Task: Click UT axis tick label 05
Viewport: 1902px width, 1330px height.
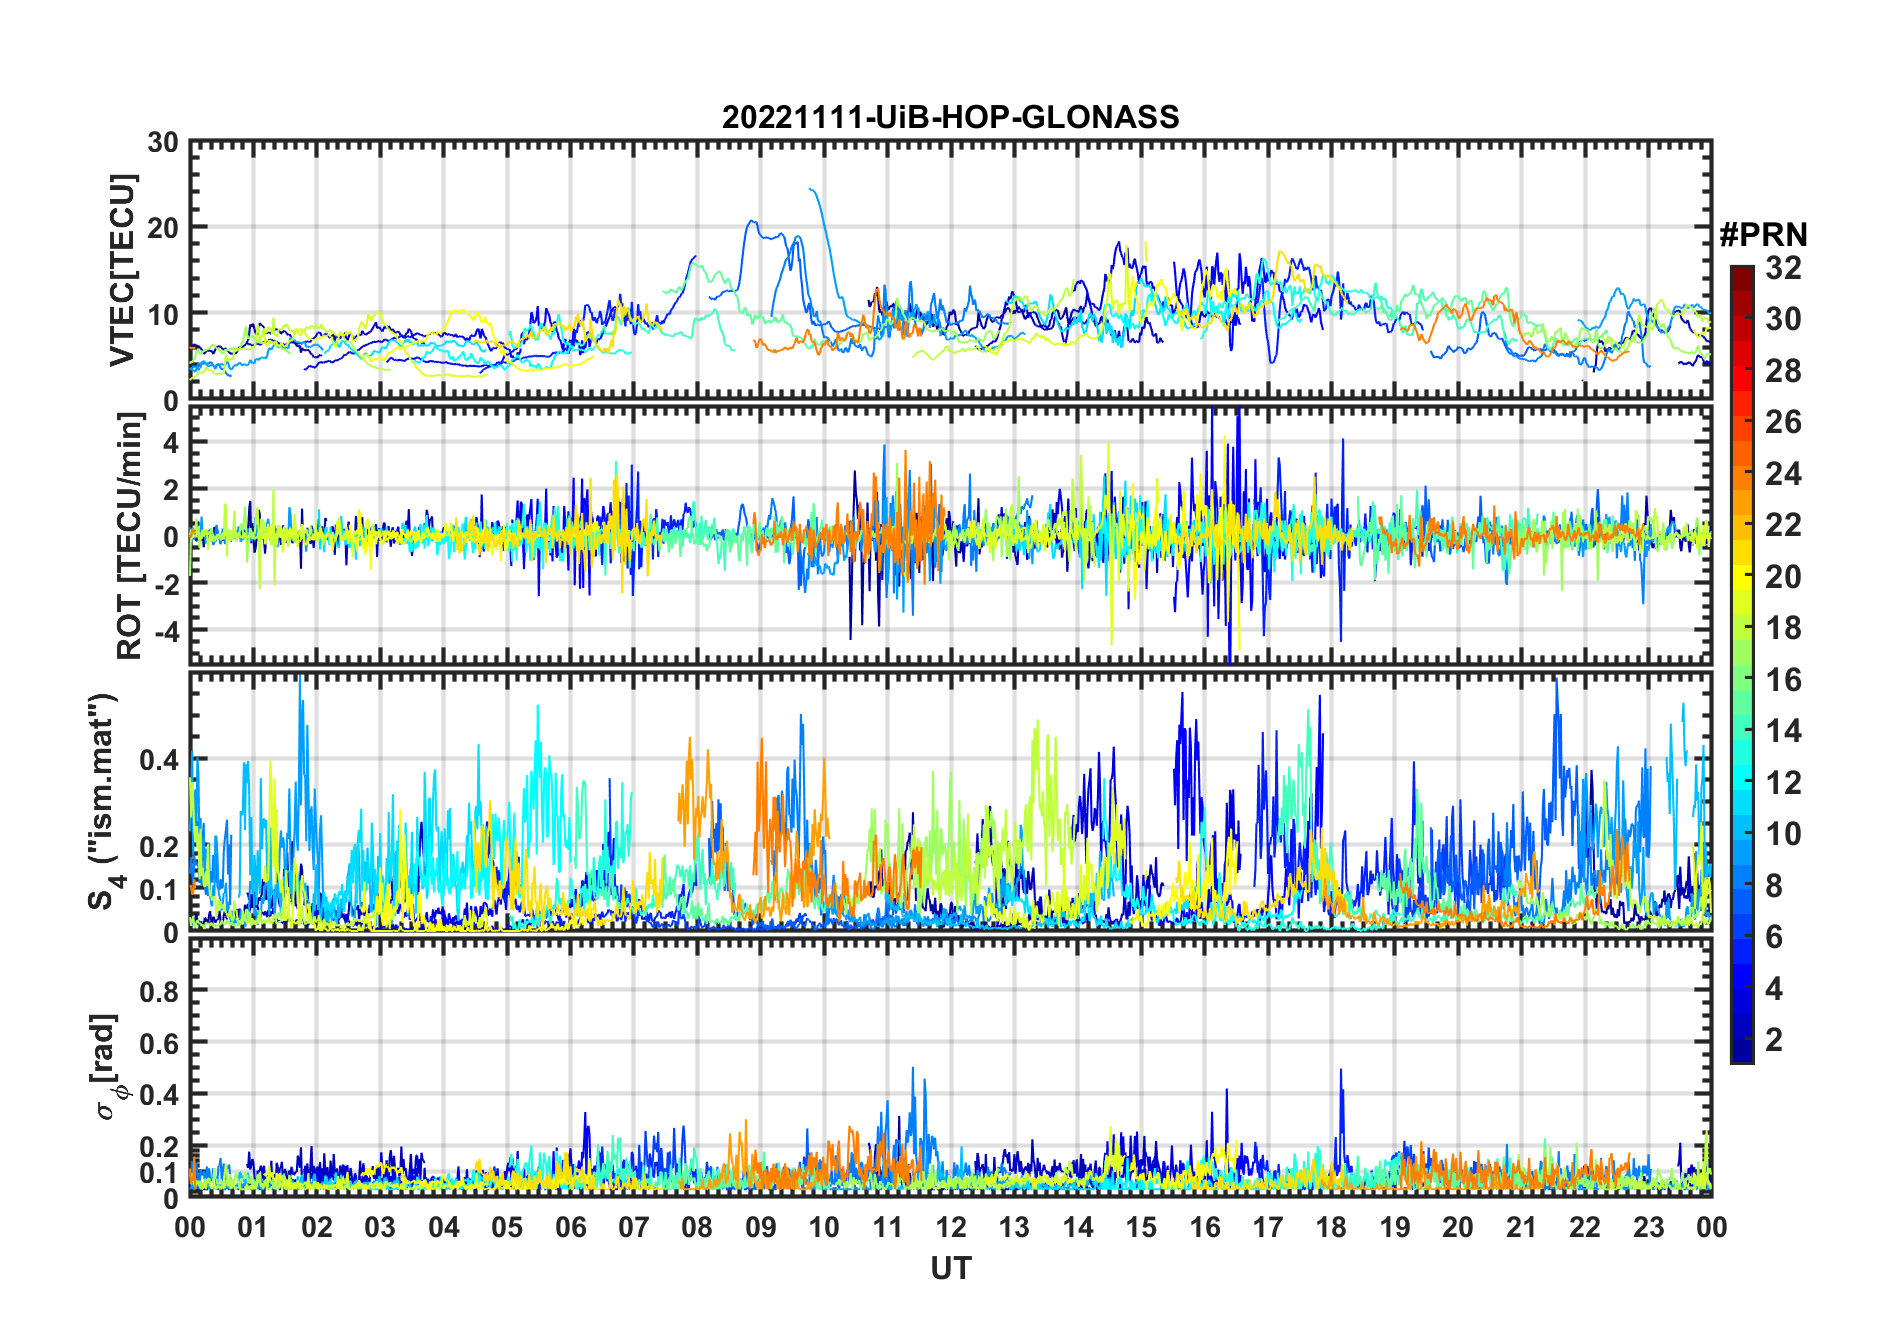Action: (507, 1227)
